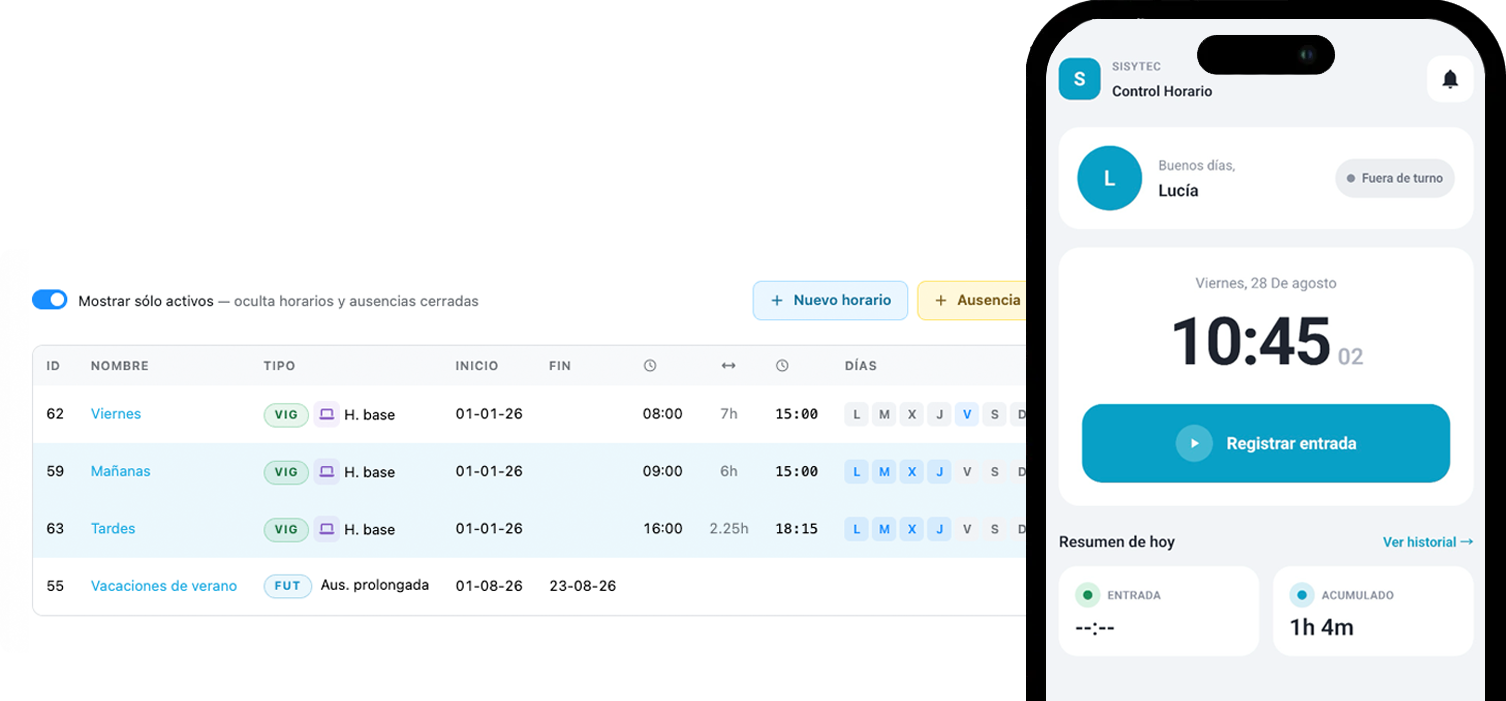Viewport: 1506px width, 701px height.
Task: Open the Tardes schedule link
Action: coord(113,528)
